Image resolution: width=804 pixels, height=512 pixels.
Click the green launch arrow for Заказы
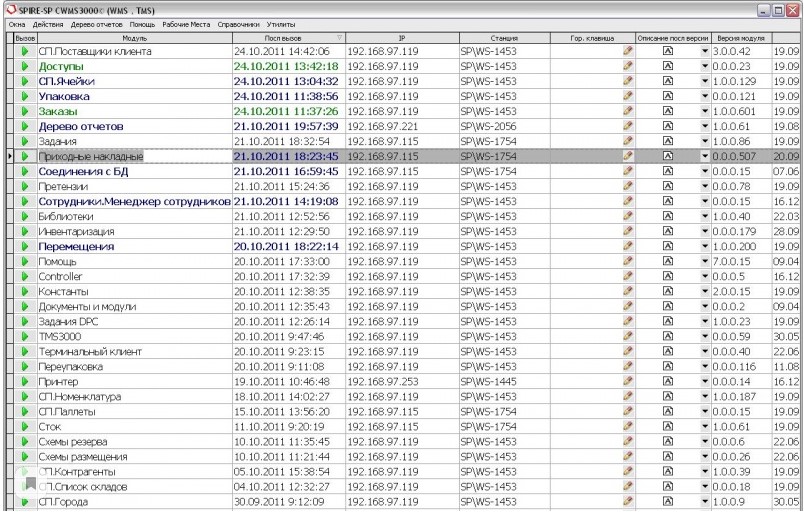(24, 111)
